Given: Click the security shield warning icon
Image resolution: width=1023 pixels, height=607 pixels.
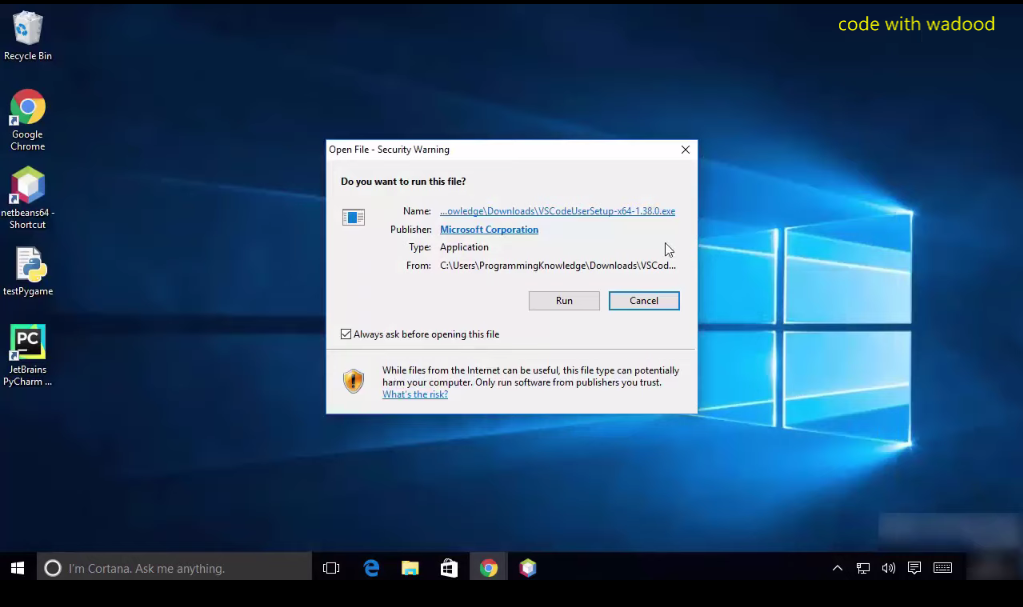Looking at the screenshot, I should click(x=353, y=381).
